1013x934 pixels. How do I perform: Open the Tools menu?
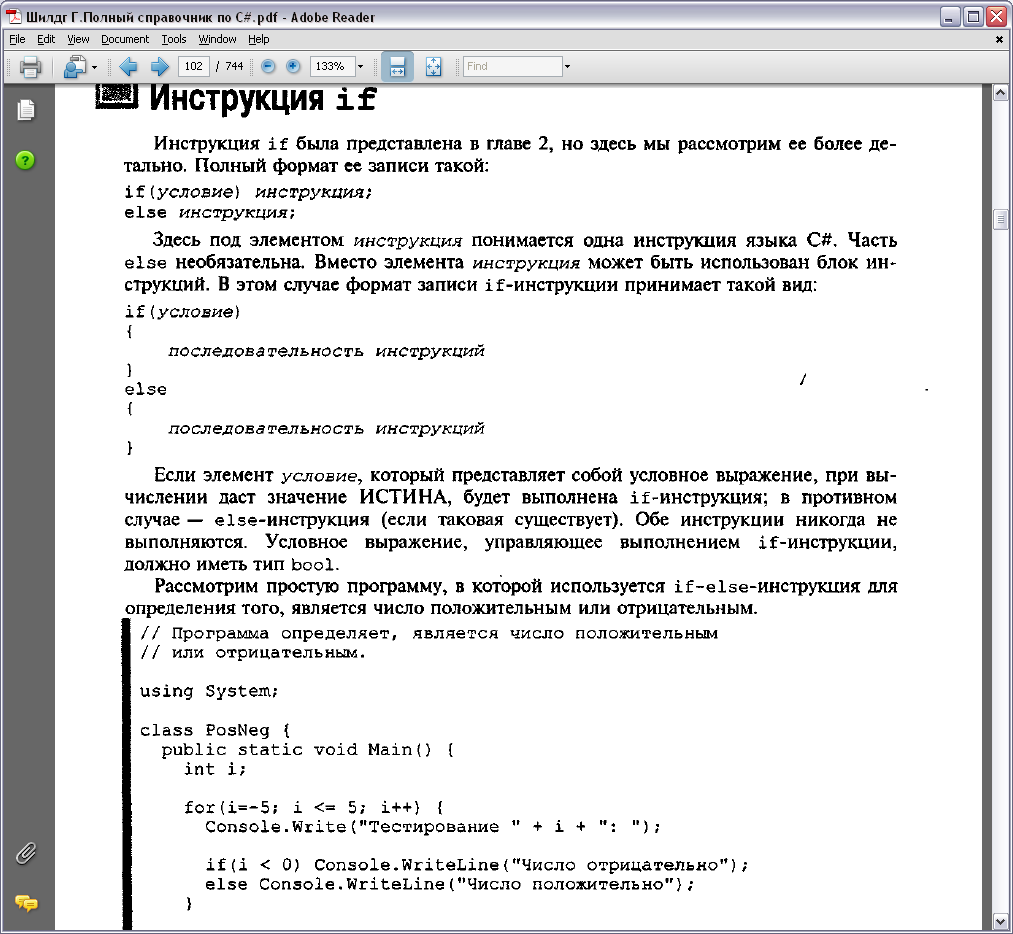(x=174, y=39)
